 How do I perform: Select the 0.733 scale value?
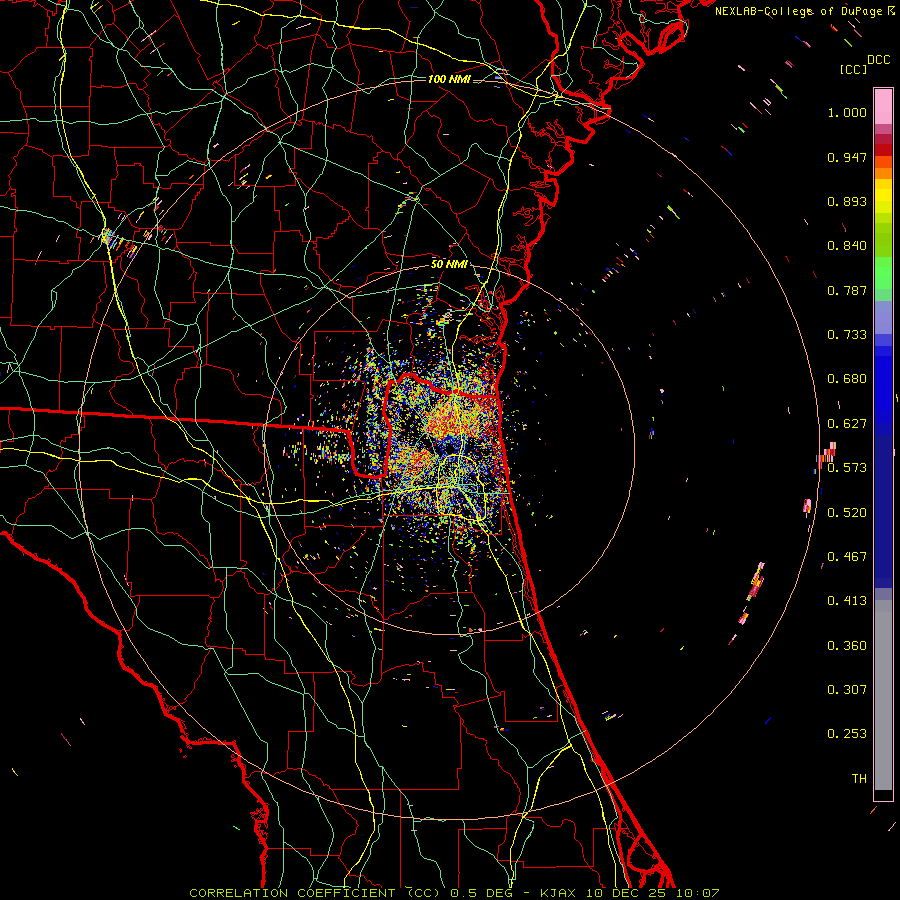[x=847, y=335]
